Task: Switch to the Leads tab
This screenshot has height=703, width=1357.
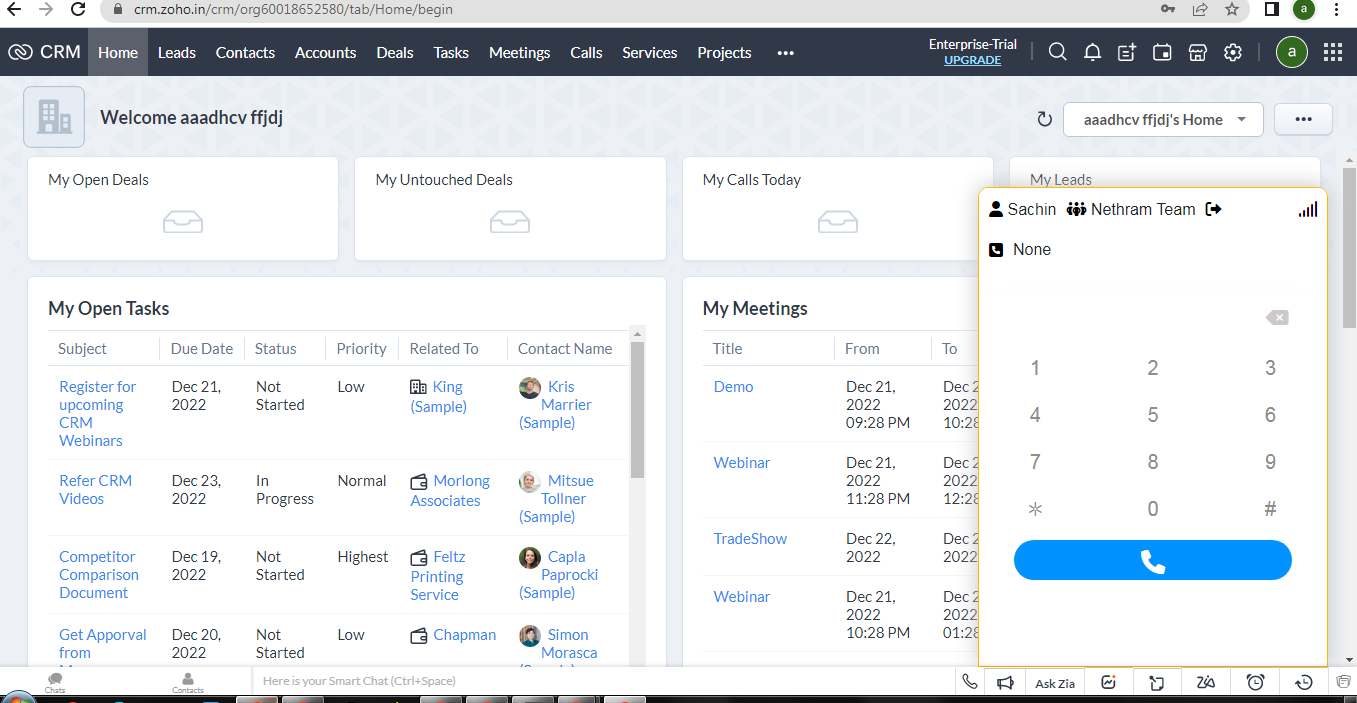Action: (177, 53)
